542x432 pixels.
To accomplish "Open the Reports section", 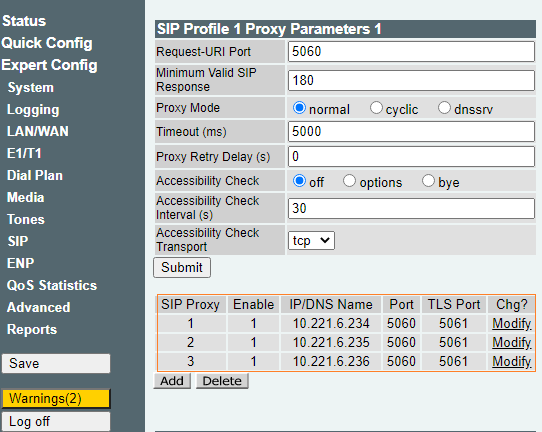I will [32, 330].
